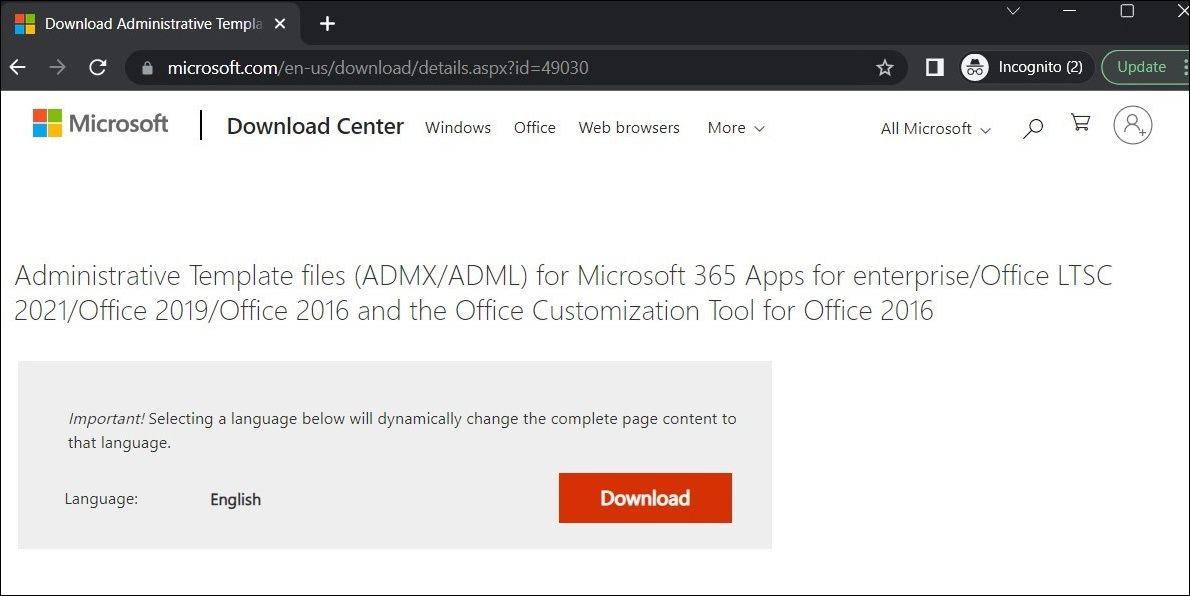Open tab search chevron in title bar
1190x596 pixels.
point(1013,11)
